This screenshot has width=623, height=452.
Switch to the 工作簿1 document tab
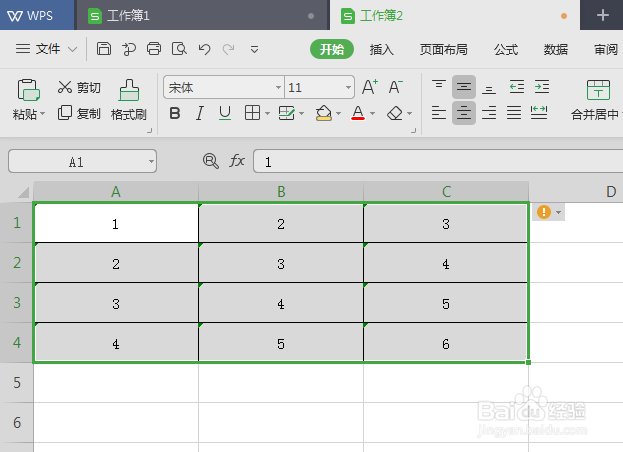(203, 15)
